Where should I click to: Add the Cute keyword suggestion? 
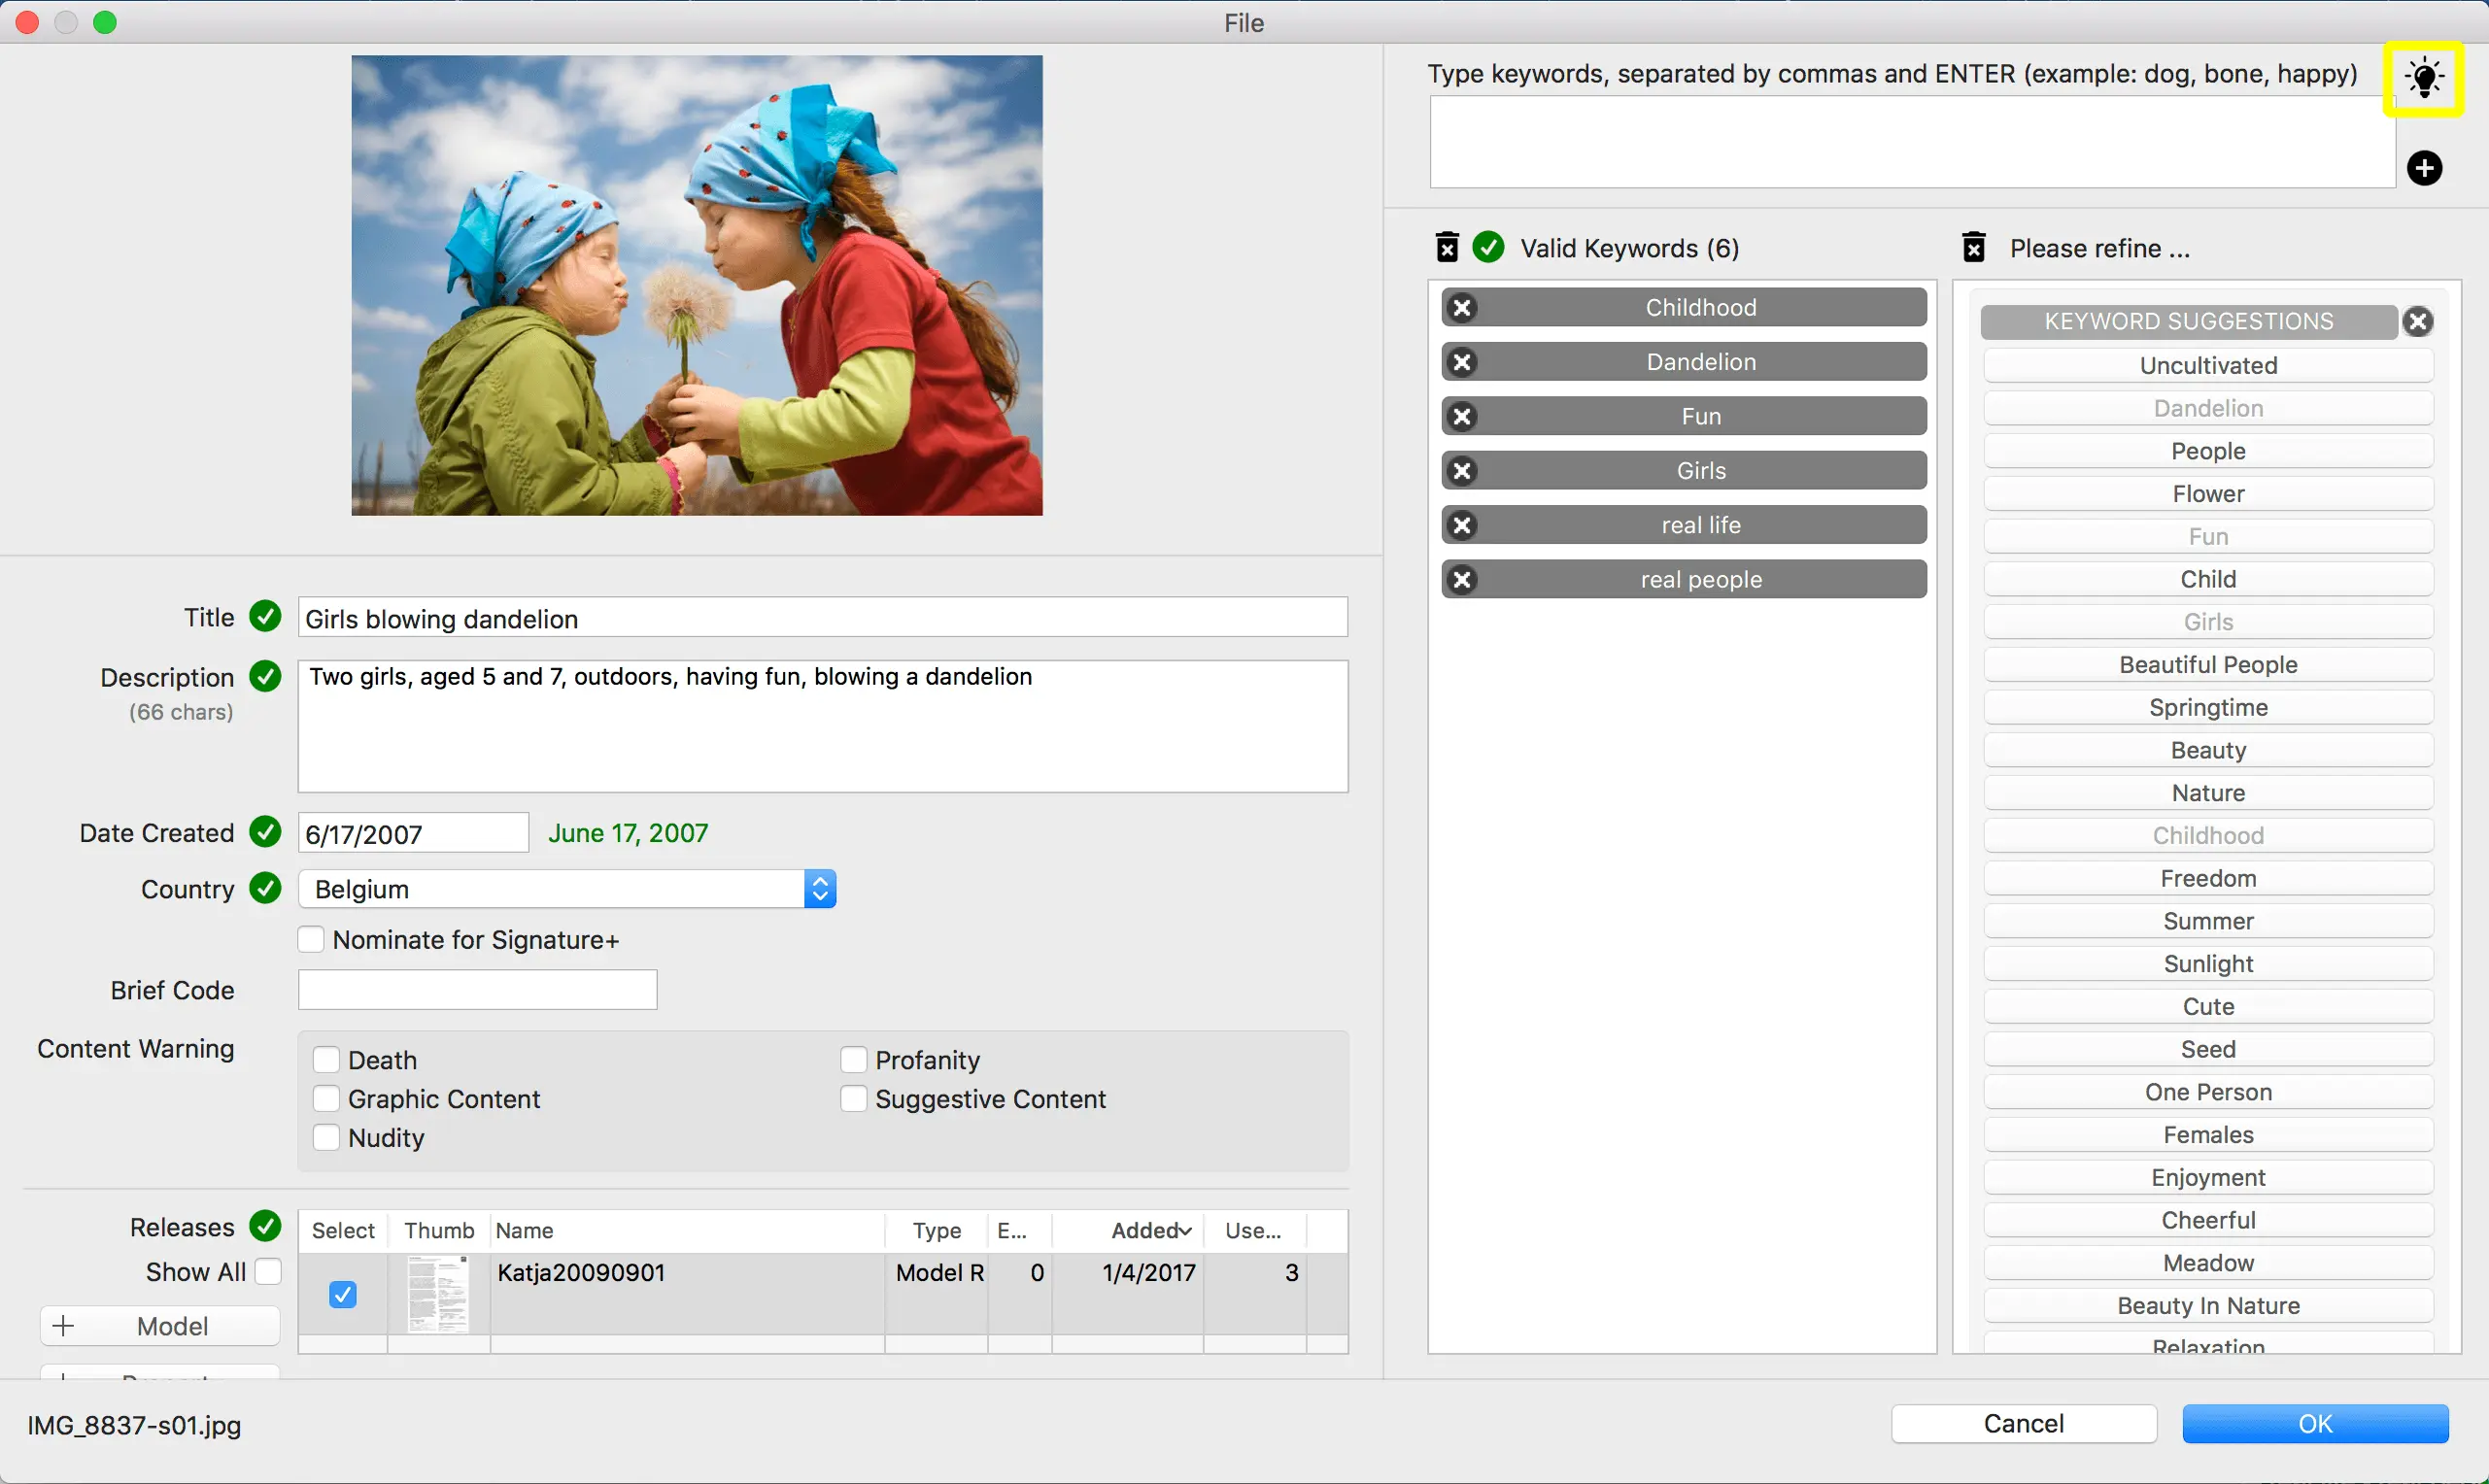pos(2208,1006)
